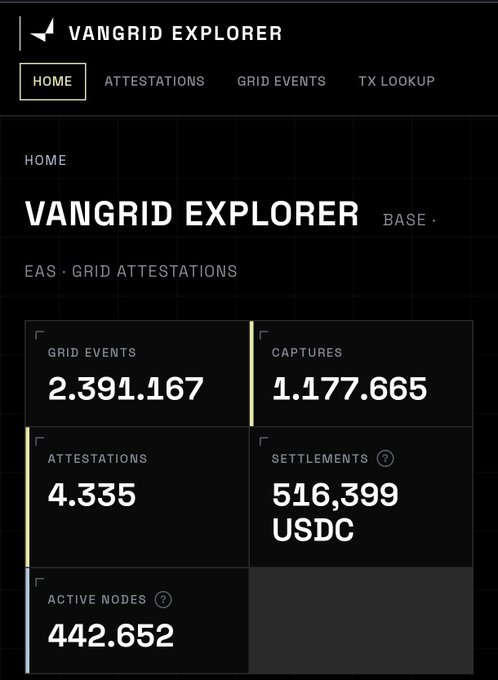Select the Home tab
The image size is (498, 680).
pos(52,82)
